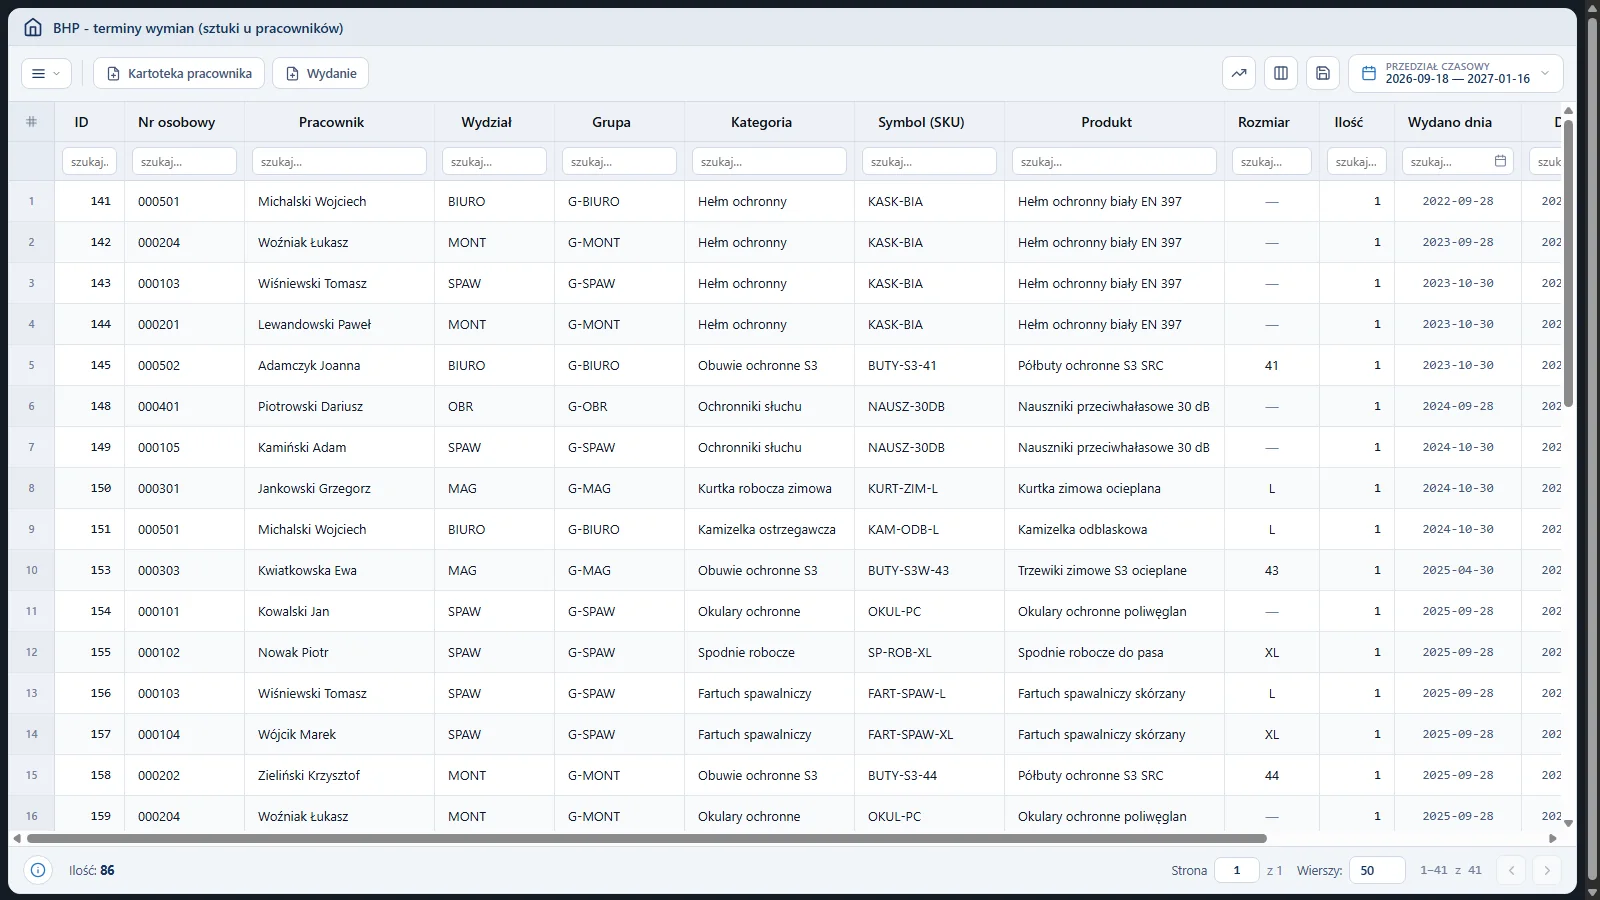This screenshot has height=900, width=1600.
Task: Click the Wydanie button
Action: (x=321, y=73)
